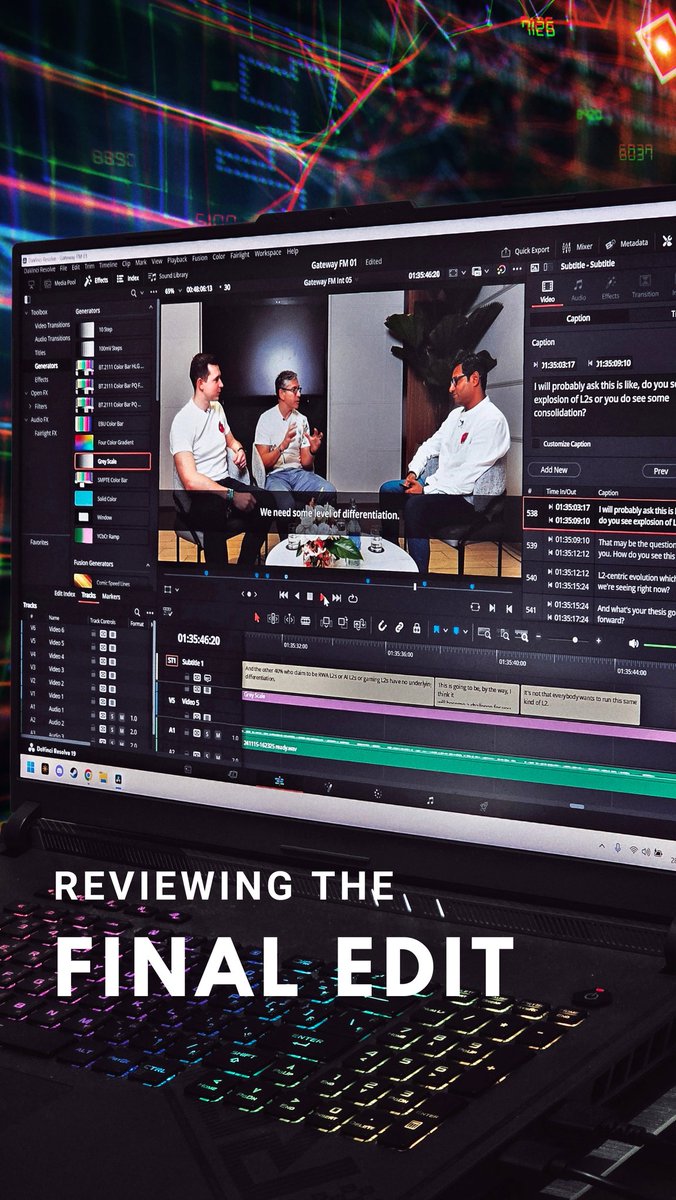Select the Grey Scale generator
Image resolution: width=676 pixels, height=1200 pixels.
pyautogui.click(x=112, y=462)
